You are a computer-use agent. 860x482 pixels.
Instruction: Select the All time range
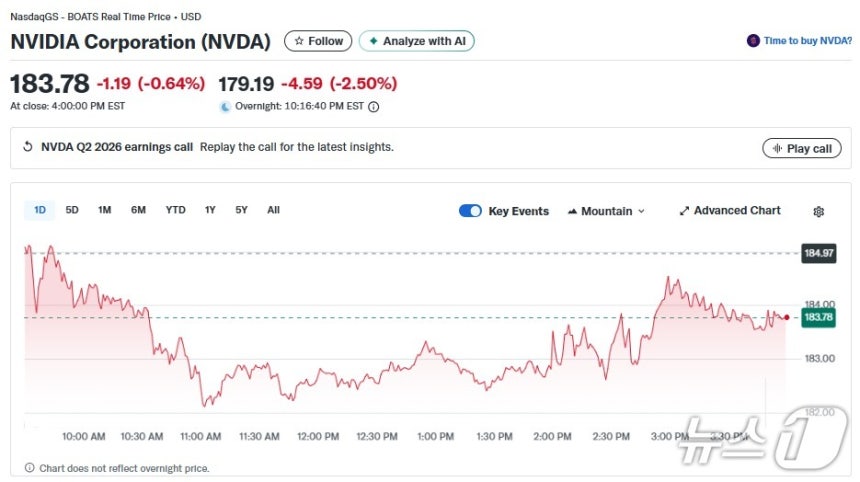point(273,210)
